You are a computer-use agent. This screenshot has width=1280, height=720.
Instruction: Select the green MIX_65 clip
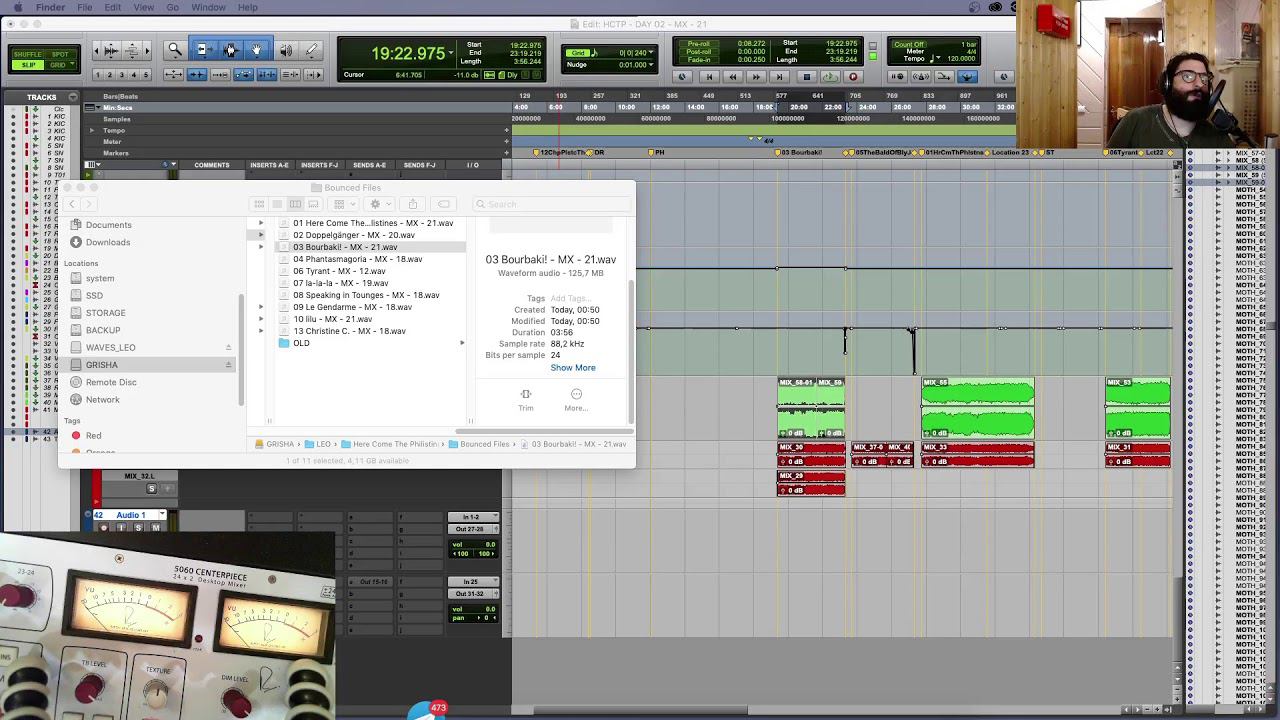pyautogui.click(x=978, y=408)
